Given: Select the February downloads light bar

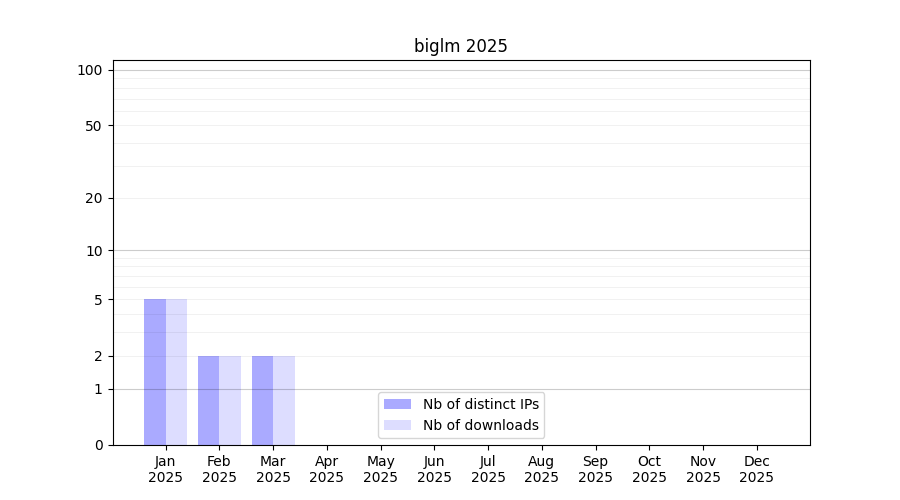Looking at the screenshot, I should tap(230, 400).
